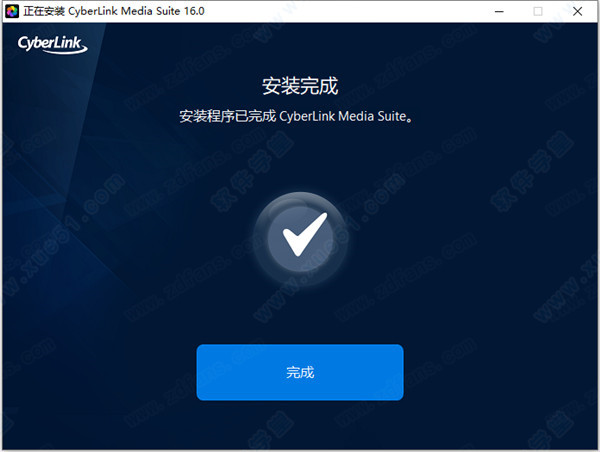Click the 安装程序已完成 message line

(x=296, y=116)
